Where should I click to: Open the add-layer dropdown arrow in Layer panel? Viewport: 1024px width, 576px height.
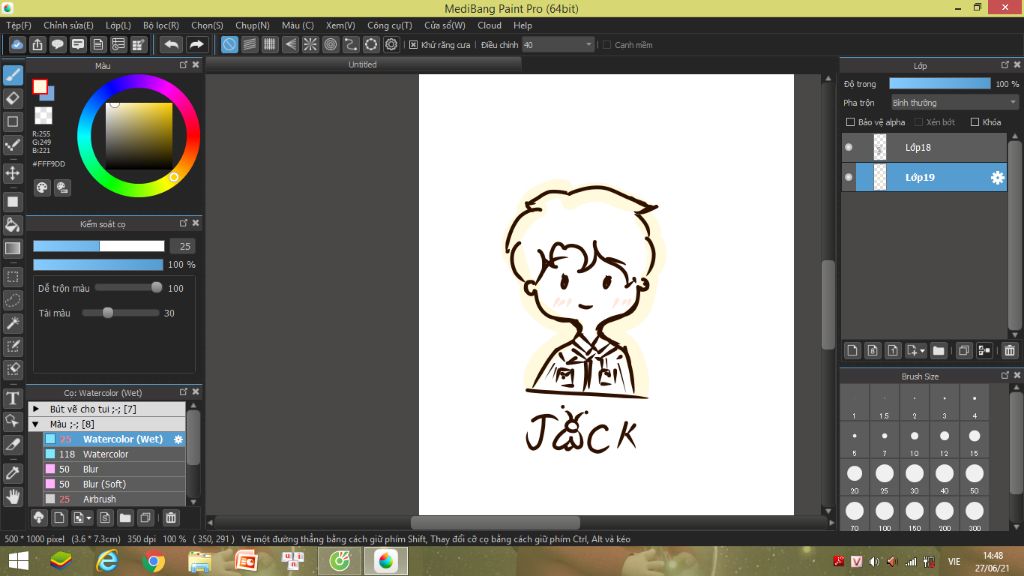coord(921,351)
